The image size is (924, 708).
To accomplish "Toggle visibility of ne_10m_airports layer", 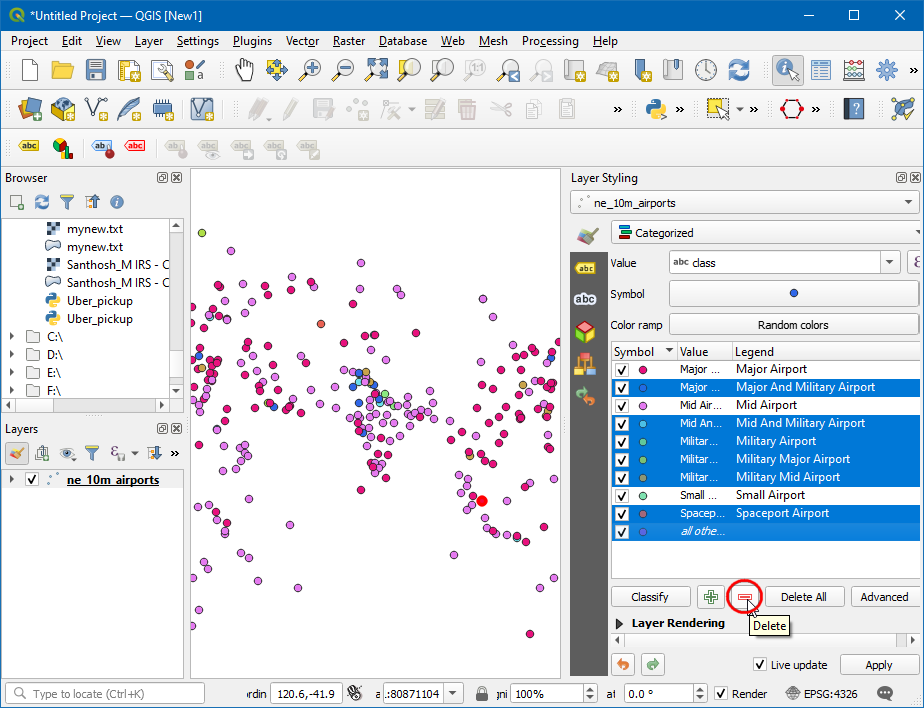I will [33, 480].
